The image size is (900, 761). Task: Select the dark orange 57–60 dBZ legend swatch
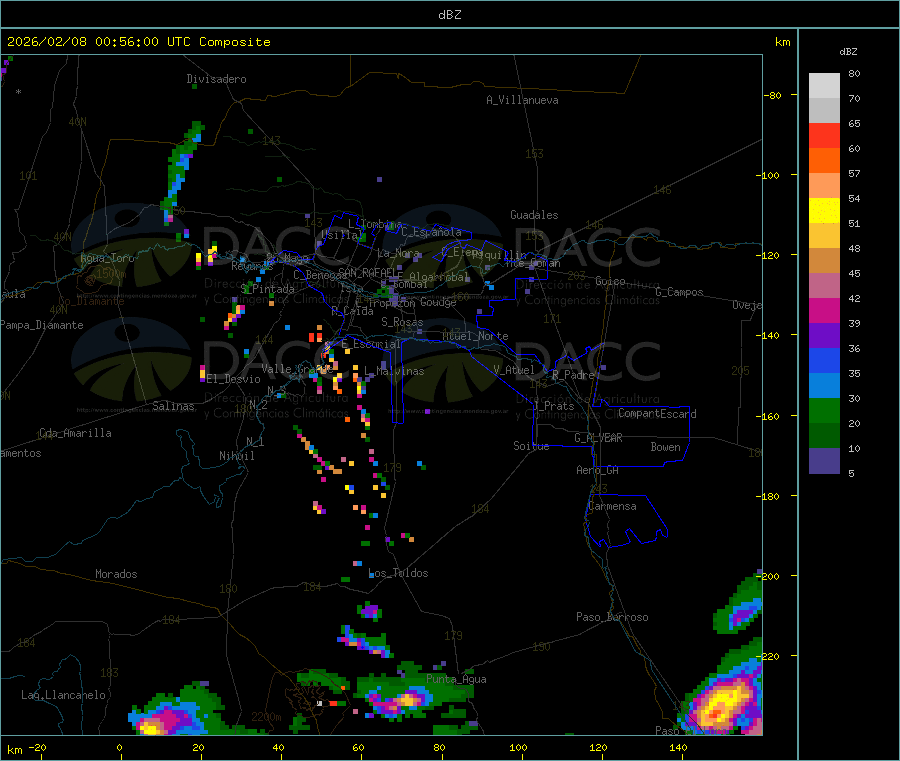pyautogui.click(x=824, y=161)
